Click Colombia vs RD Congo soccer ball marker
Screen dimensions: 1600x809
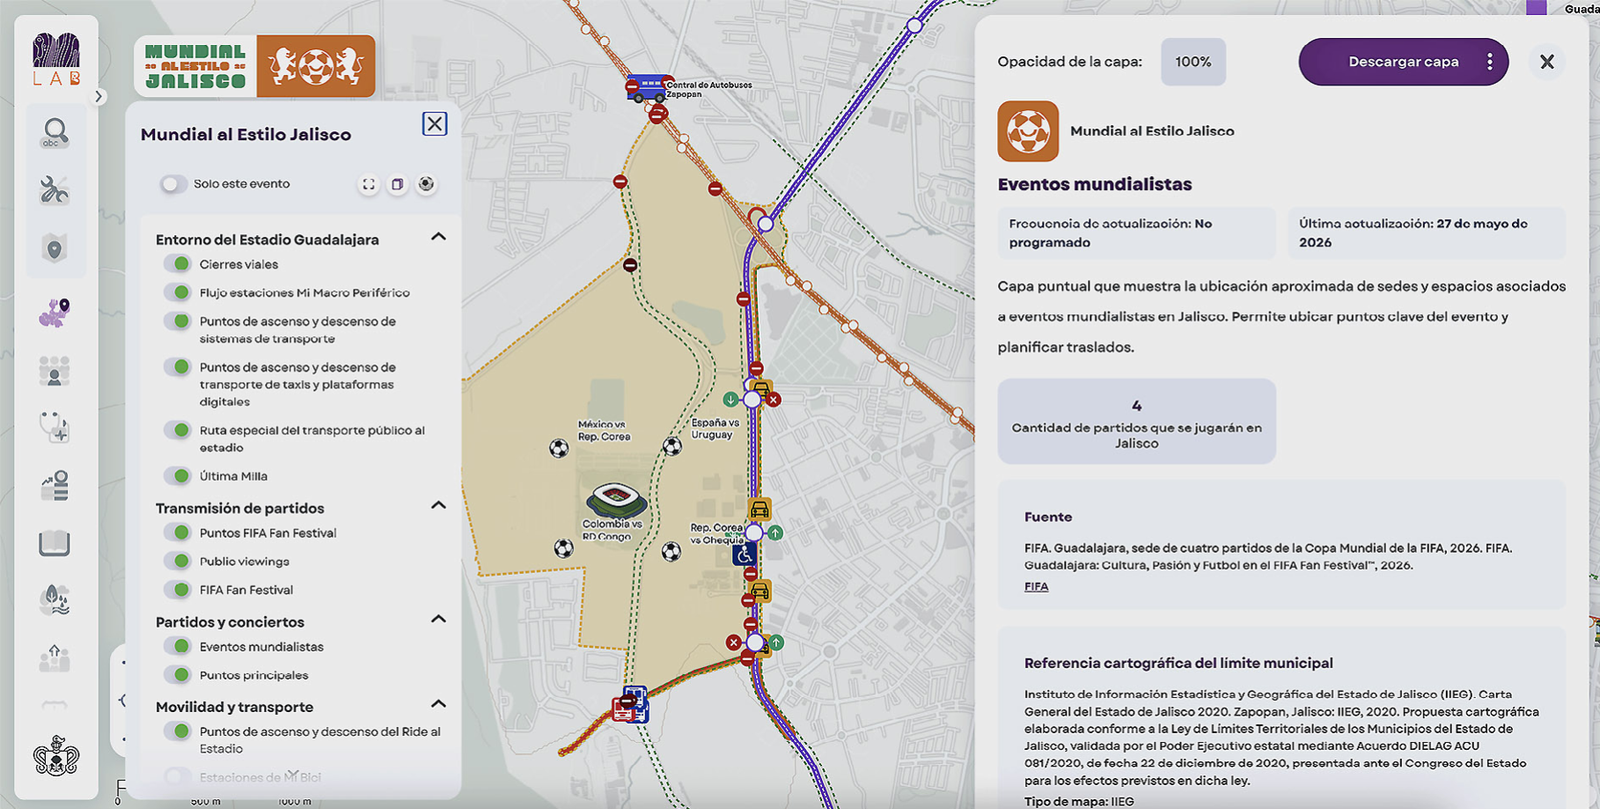tap(564, 548)
